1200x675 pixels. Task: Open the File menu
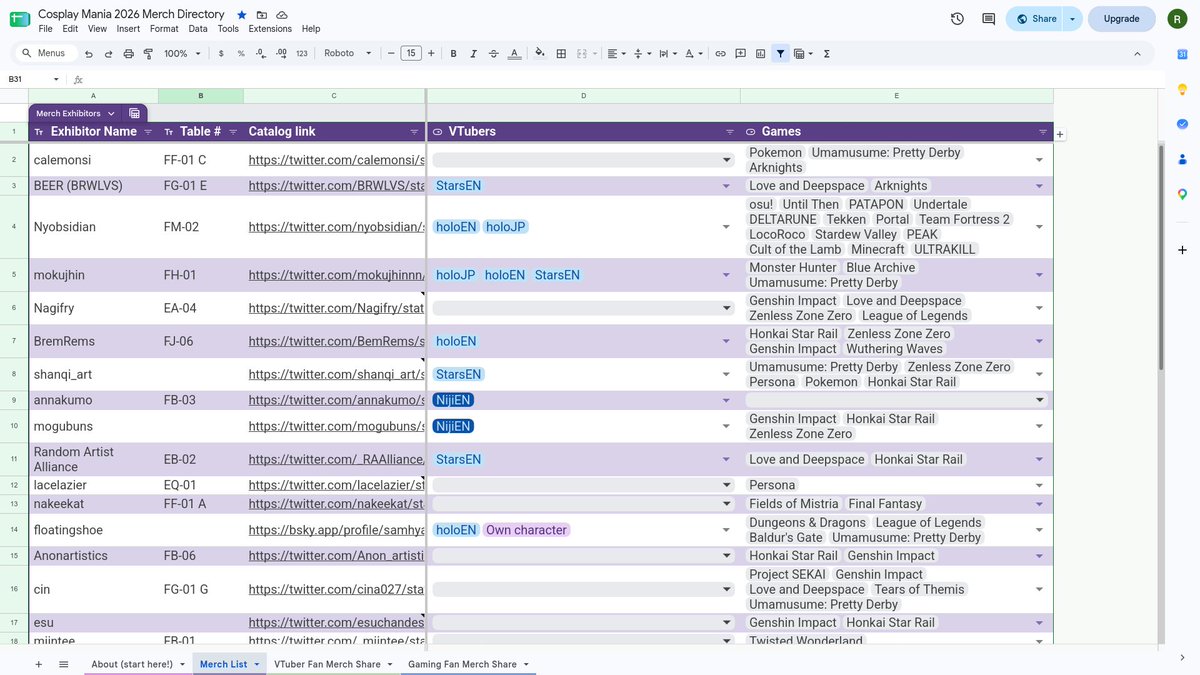(x=45, y=29)
